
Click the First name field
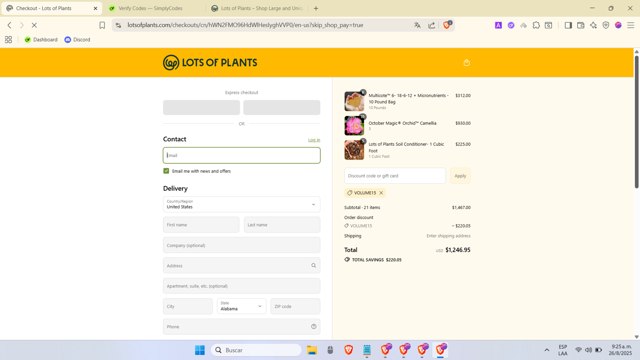pos(201,225)
